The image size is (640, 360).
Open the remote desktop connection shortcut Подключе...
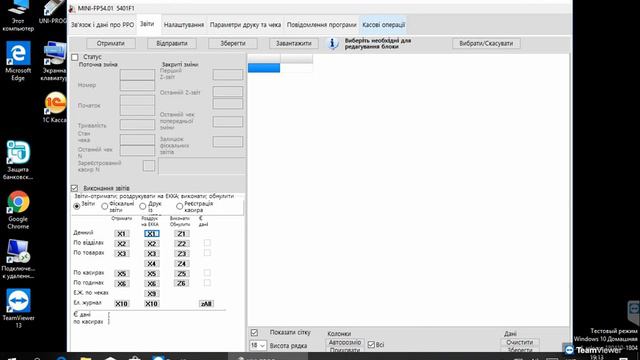coord(18,259)
